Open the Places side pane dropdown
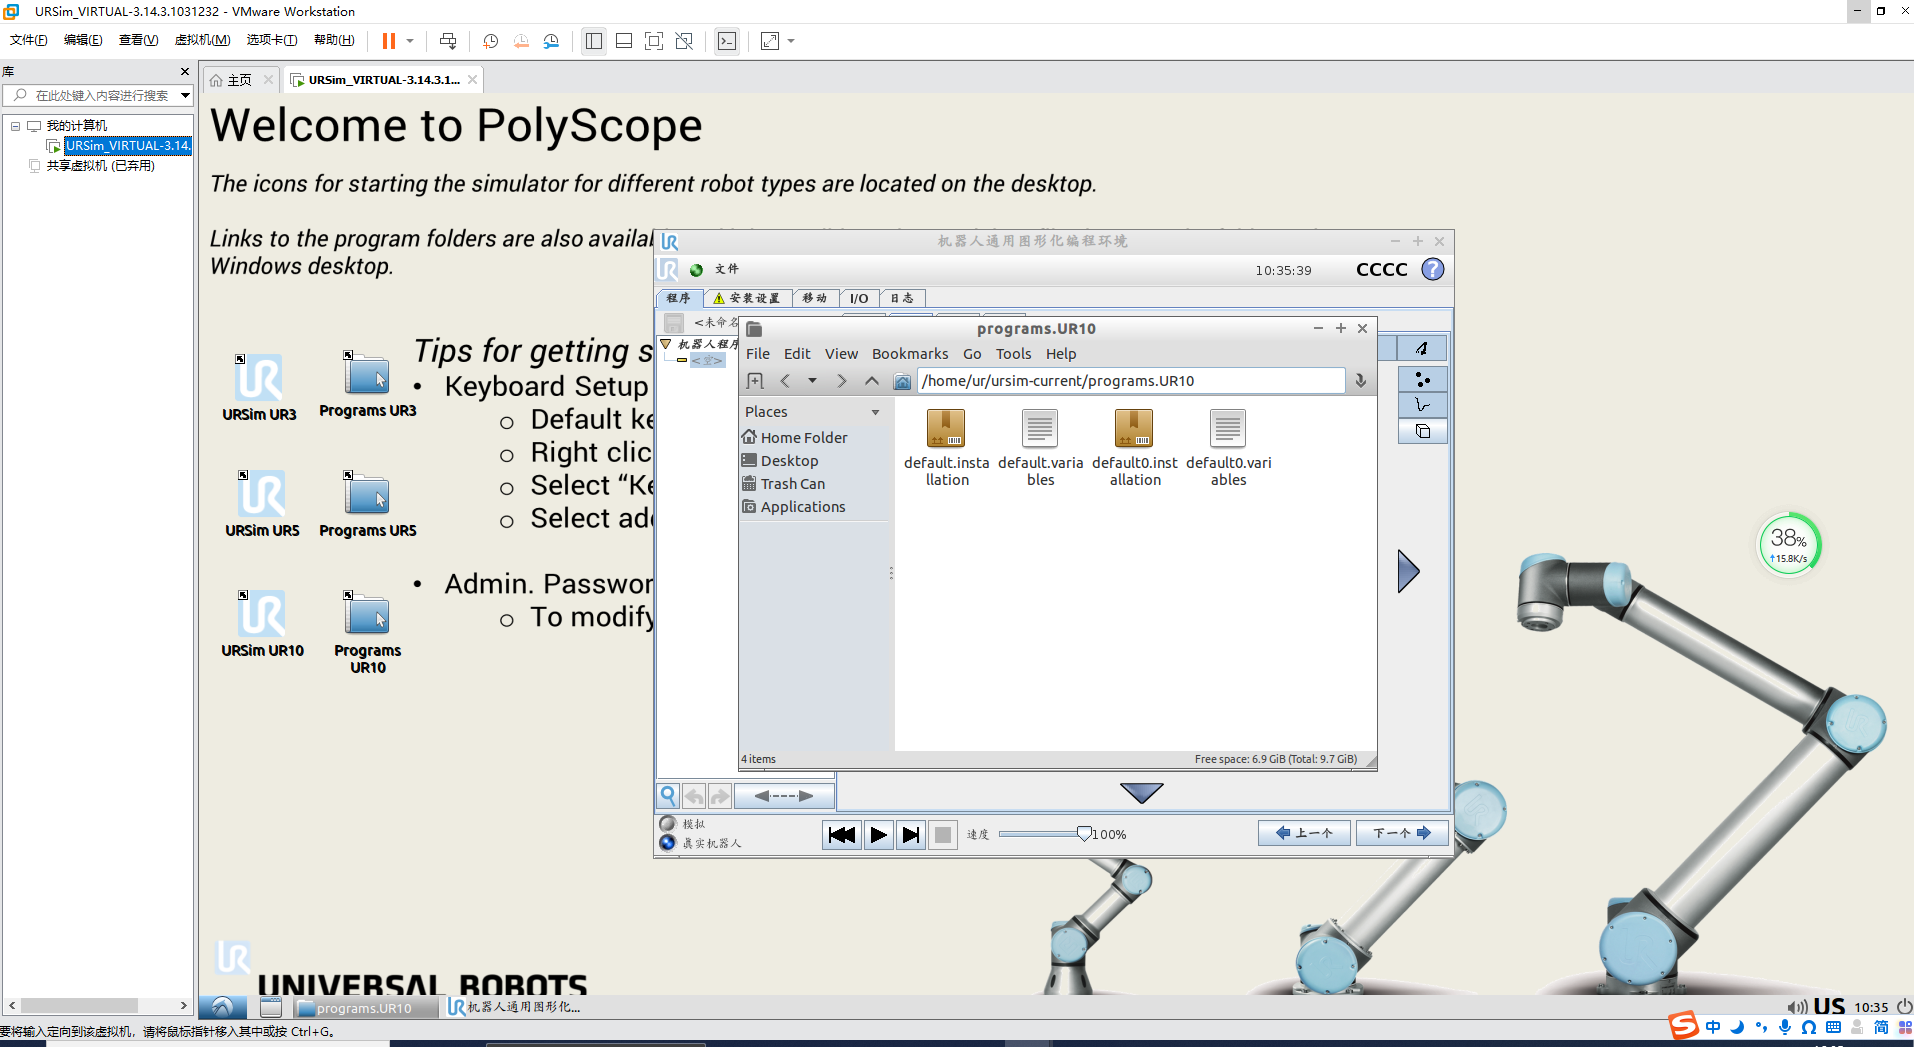Image resolution: width=1914 pixels, height=1047 pixels. pyautogui.click(x=875, y=412)
